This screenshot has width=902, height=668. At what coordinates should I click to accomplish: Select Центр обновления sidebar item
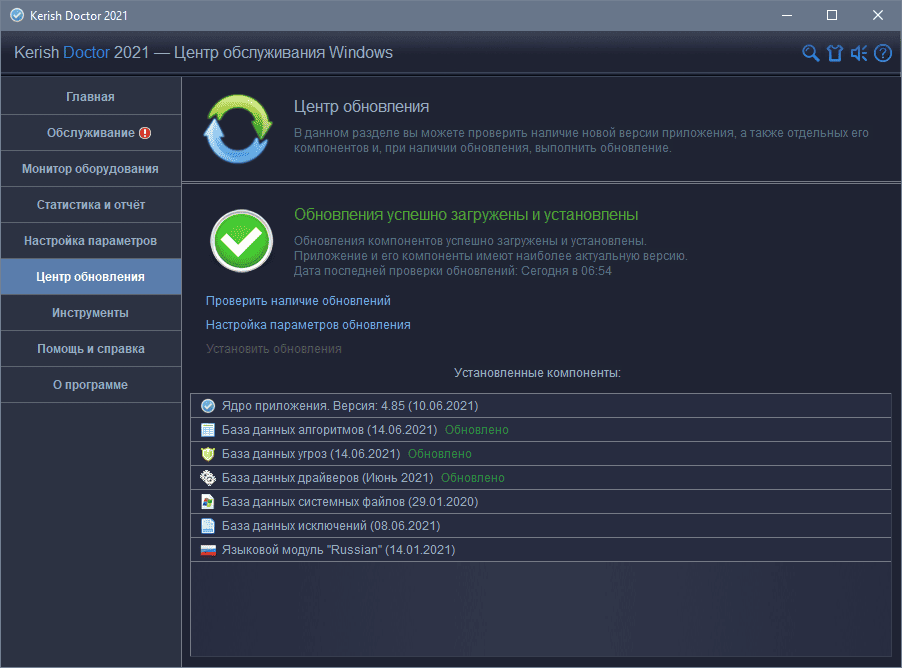(x=91, y=277)
